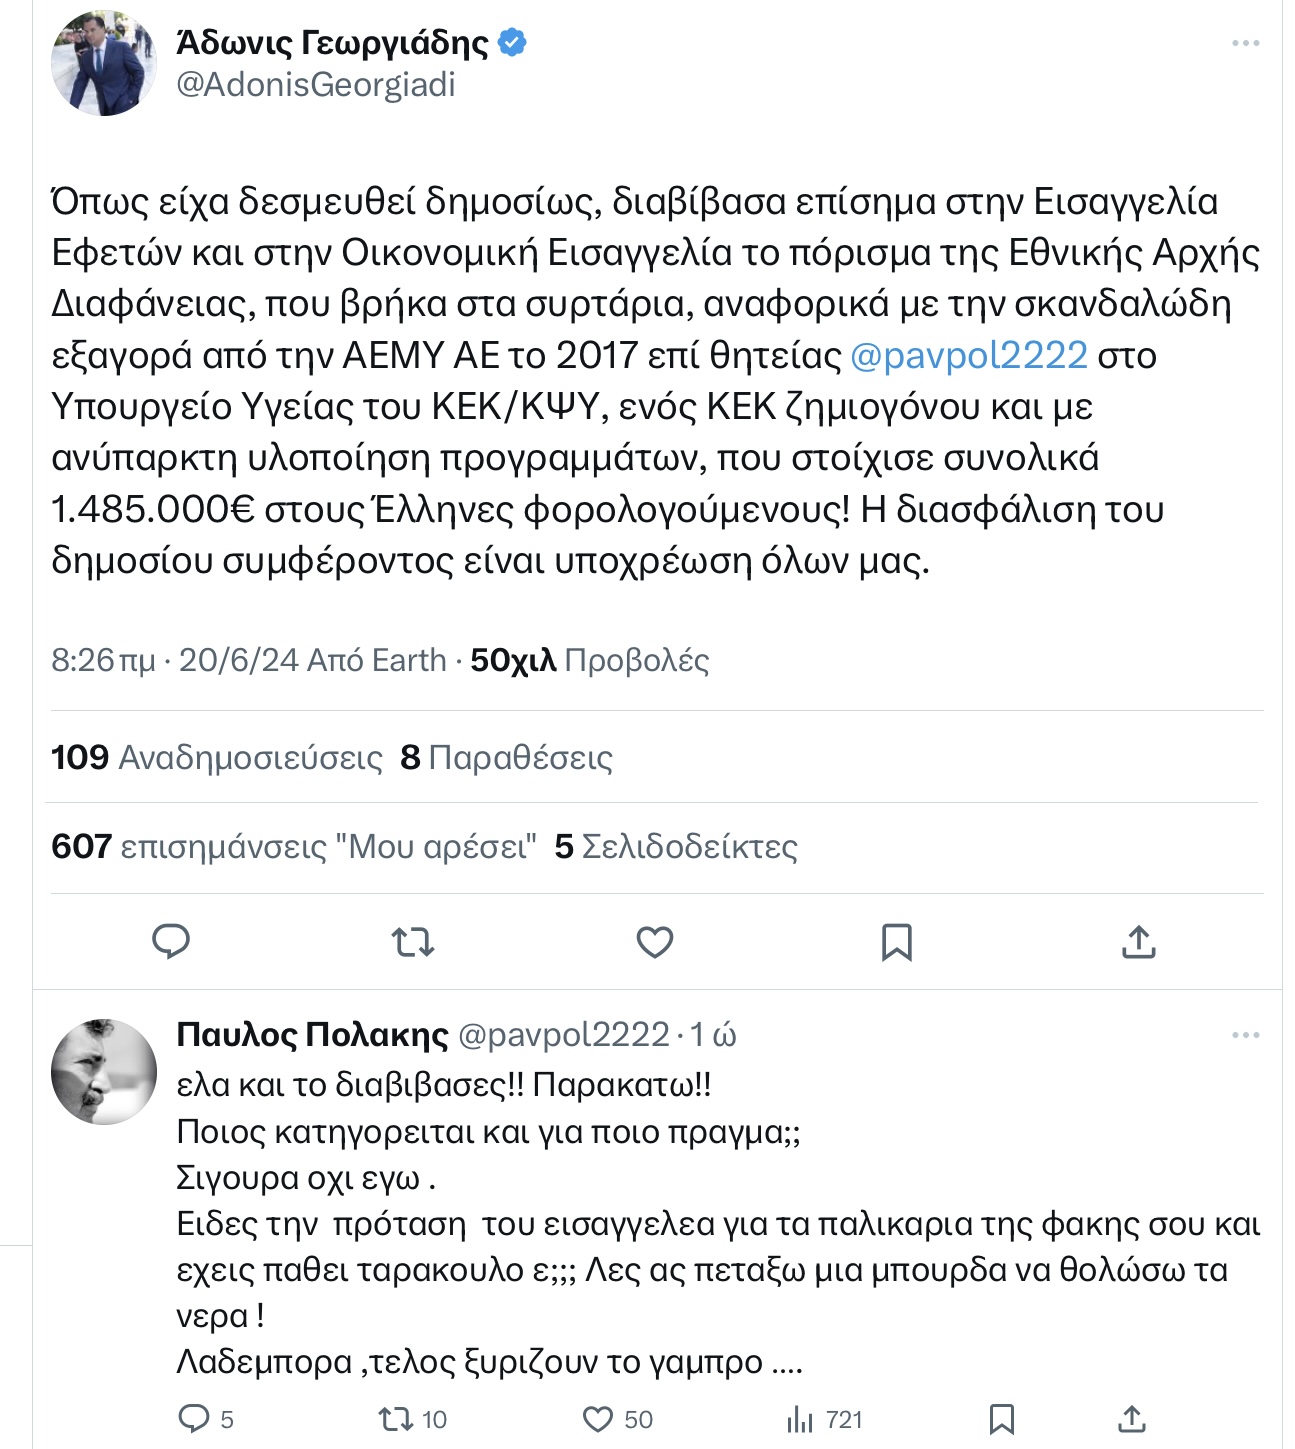
Task: Bookmark the main tweet
Action: 896,941
